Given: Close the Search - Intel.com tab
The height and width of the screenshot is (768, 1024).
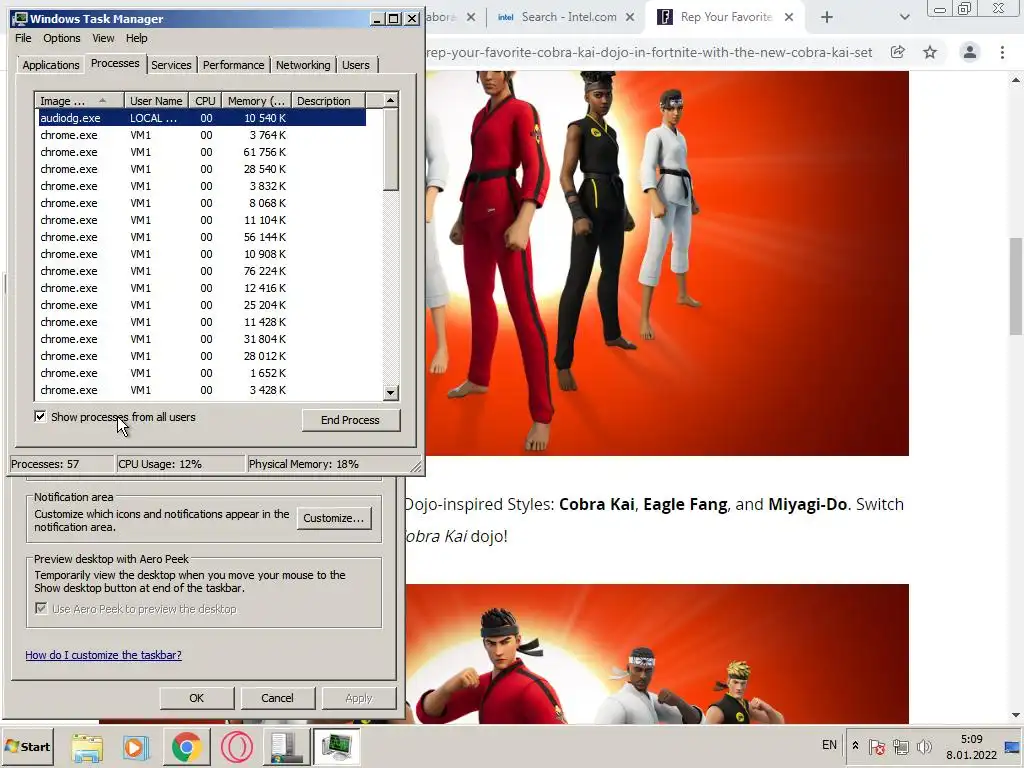Looking at the screenshot, I should pos(630,18).
